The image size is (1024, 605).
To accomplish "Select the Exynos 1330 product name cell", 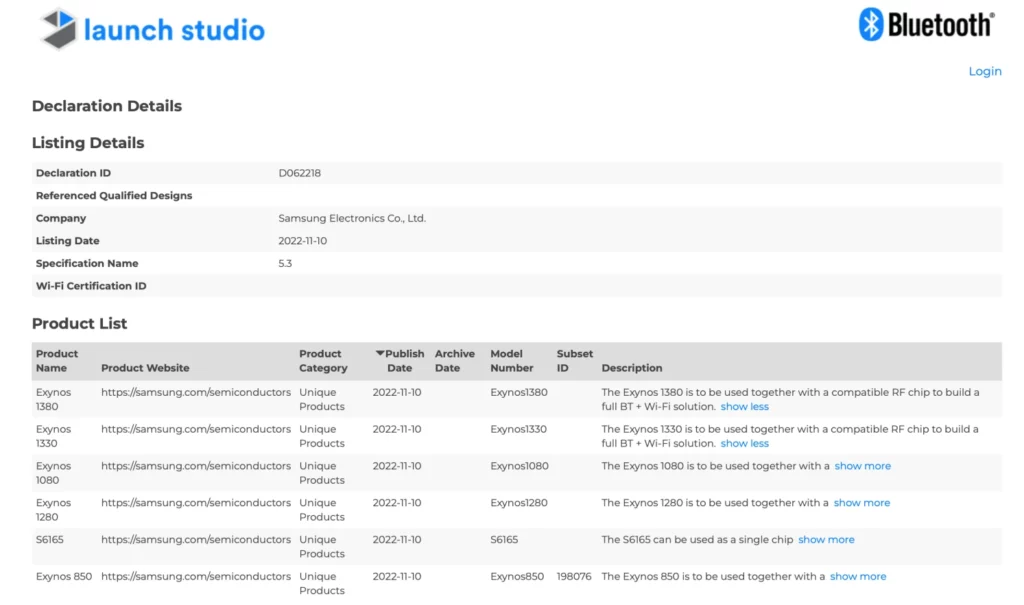I will 54,436.
